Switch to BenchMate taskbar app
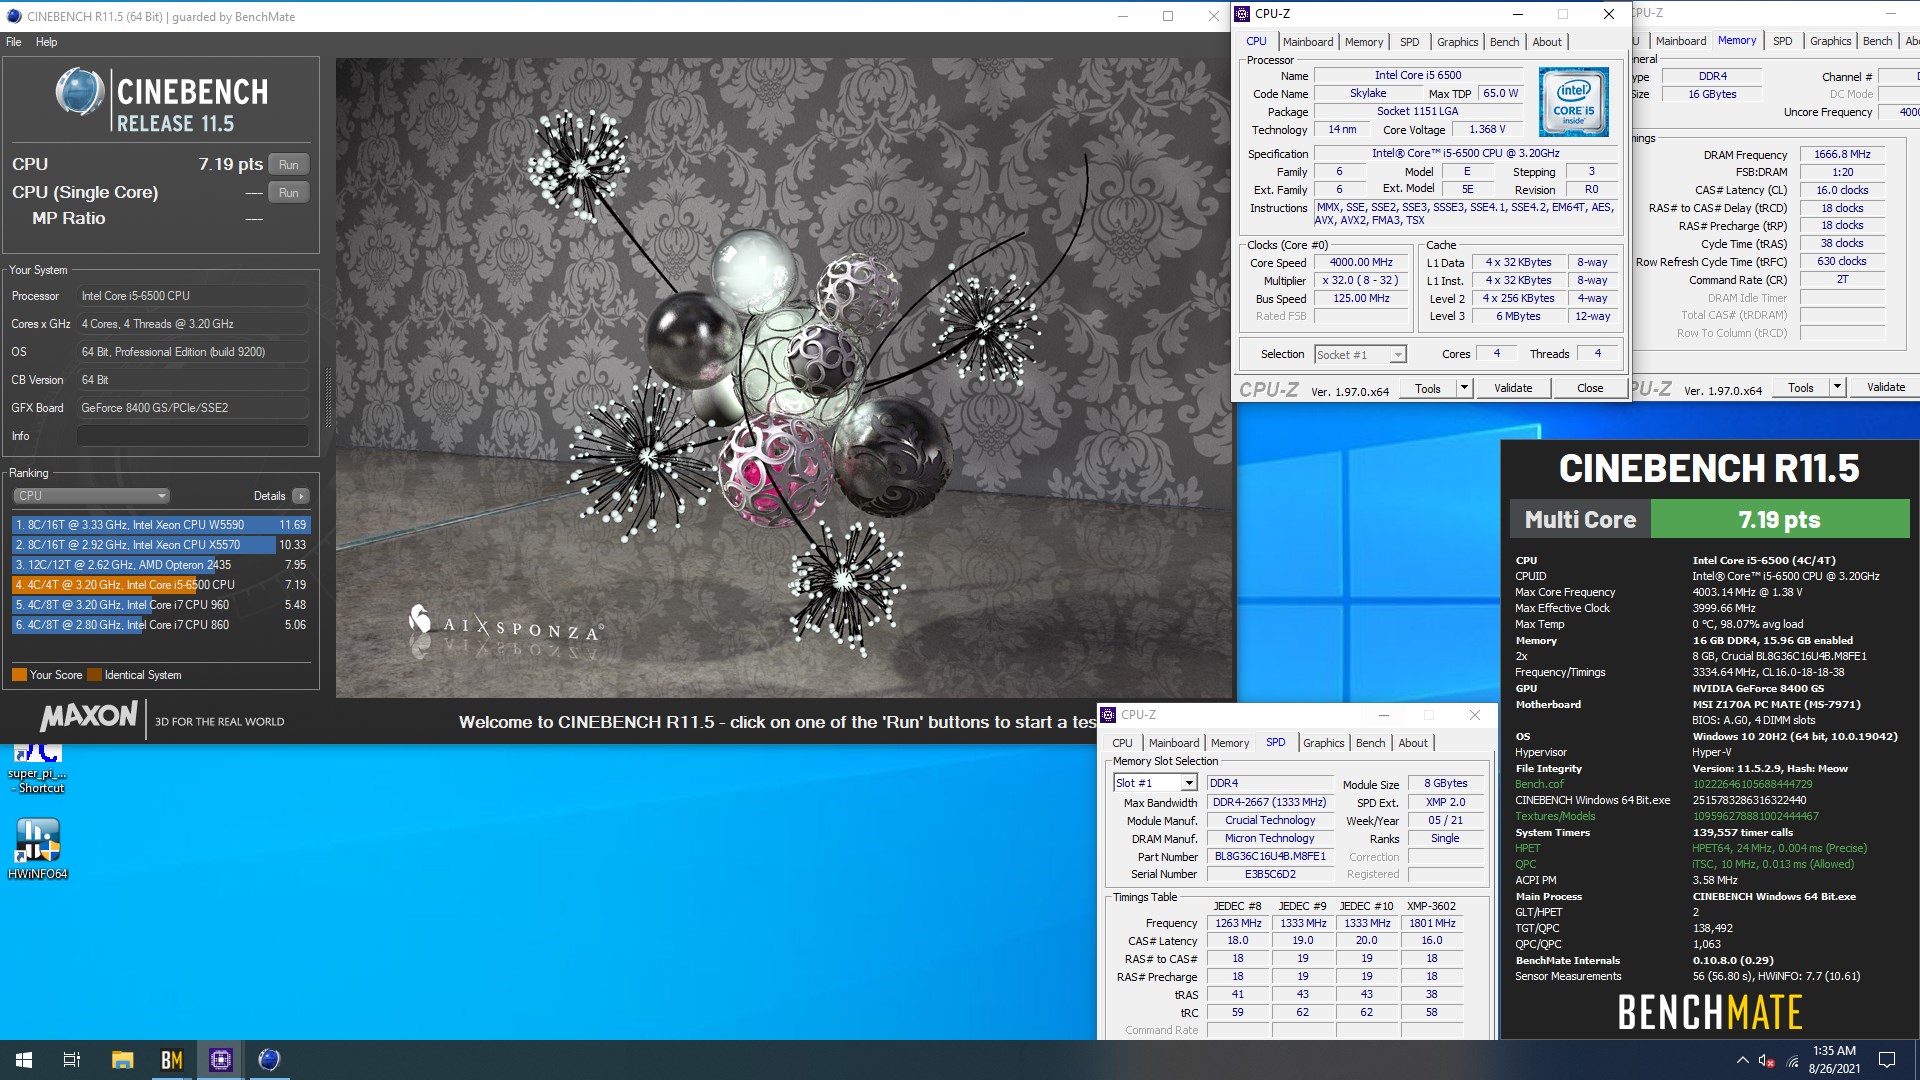 172,1060
